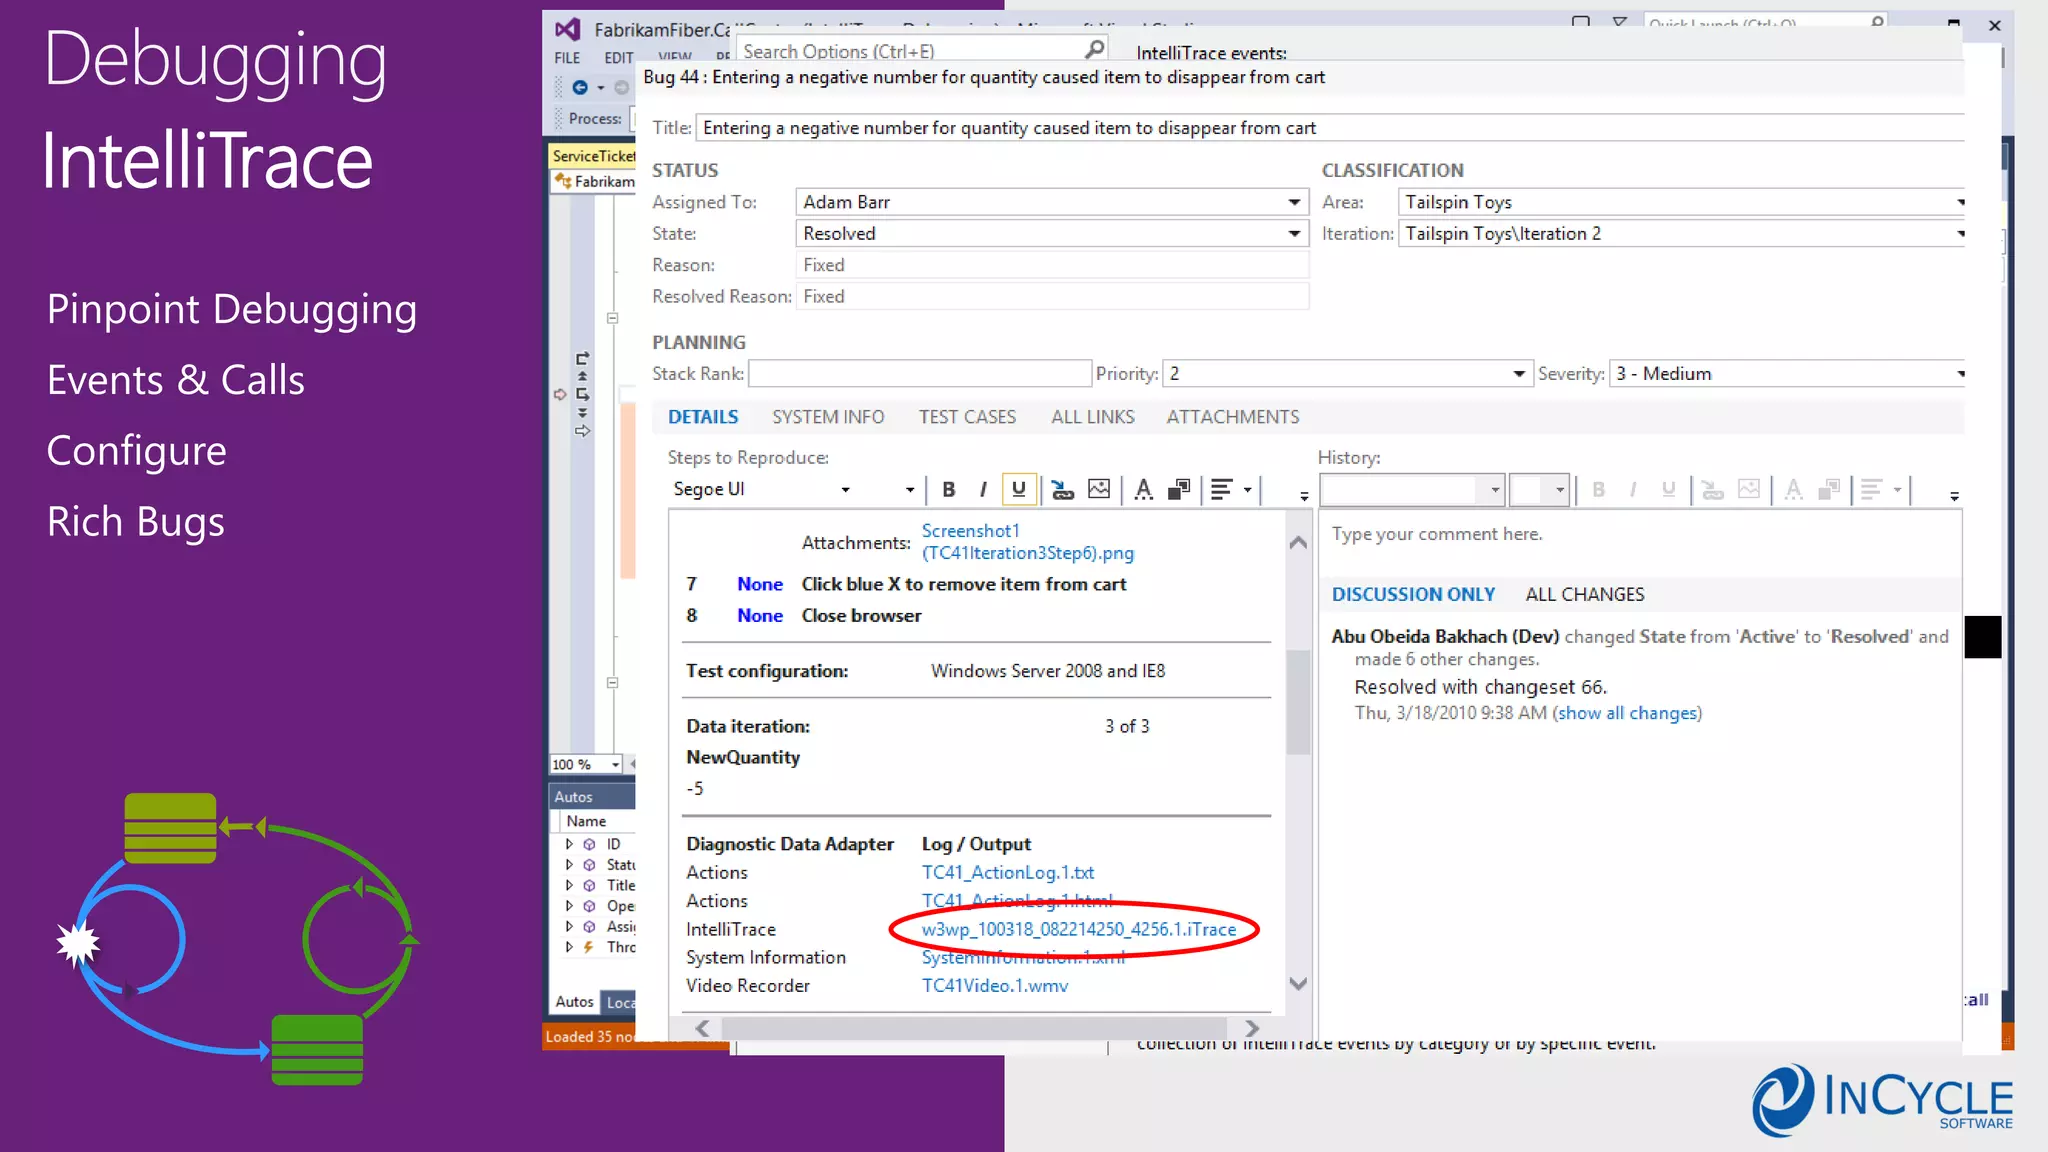Image resolution: width=2048 pixels, height=1152 pixels.
Task: Open font color in Steps to Reproduce toolbar
Action: point(1144,489)
